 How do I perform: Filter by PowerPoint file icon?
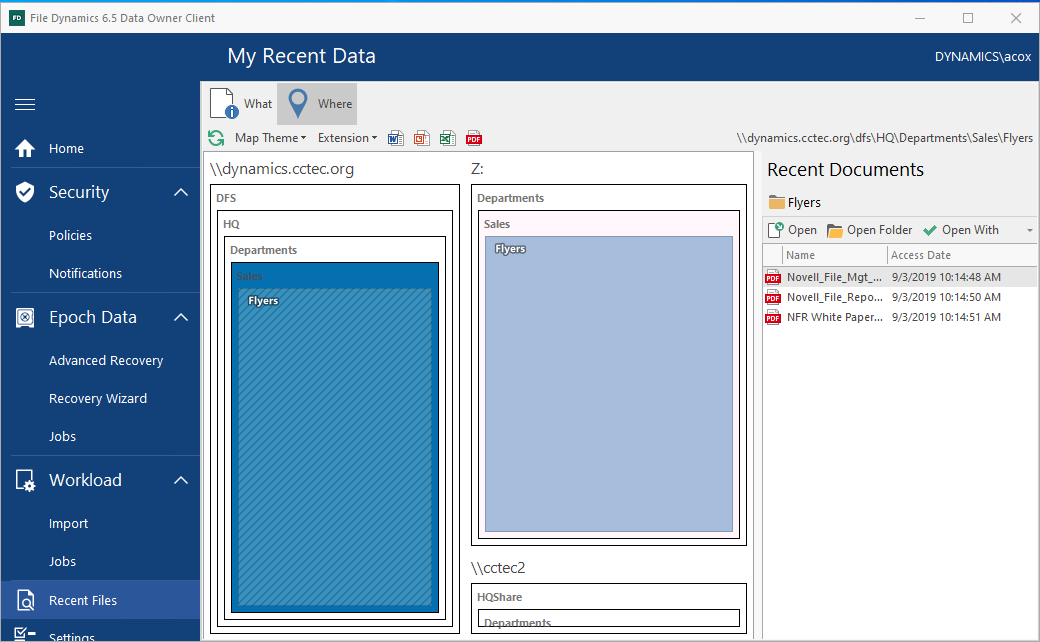click(422, 138)
